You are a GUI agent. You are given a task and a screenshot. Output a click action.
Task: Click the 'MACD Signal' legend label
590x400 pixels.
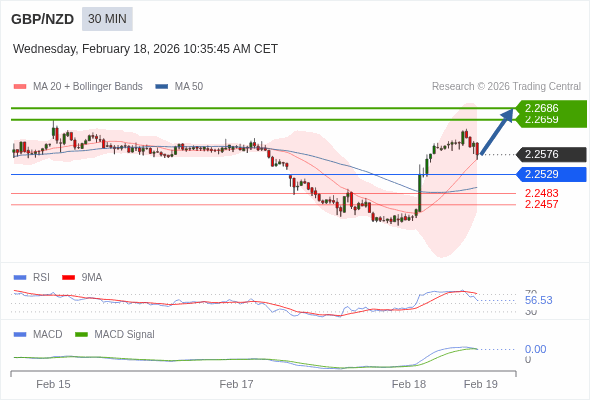(125, 335)
